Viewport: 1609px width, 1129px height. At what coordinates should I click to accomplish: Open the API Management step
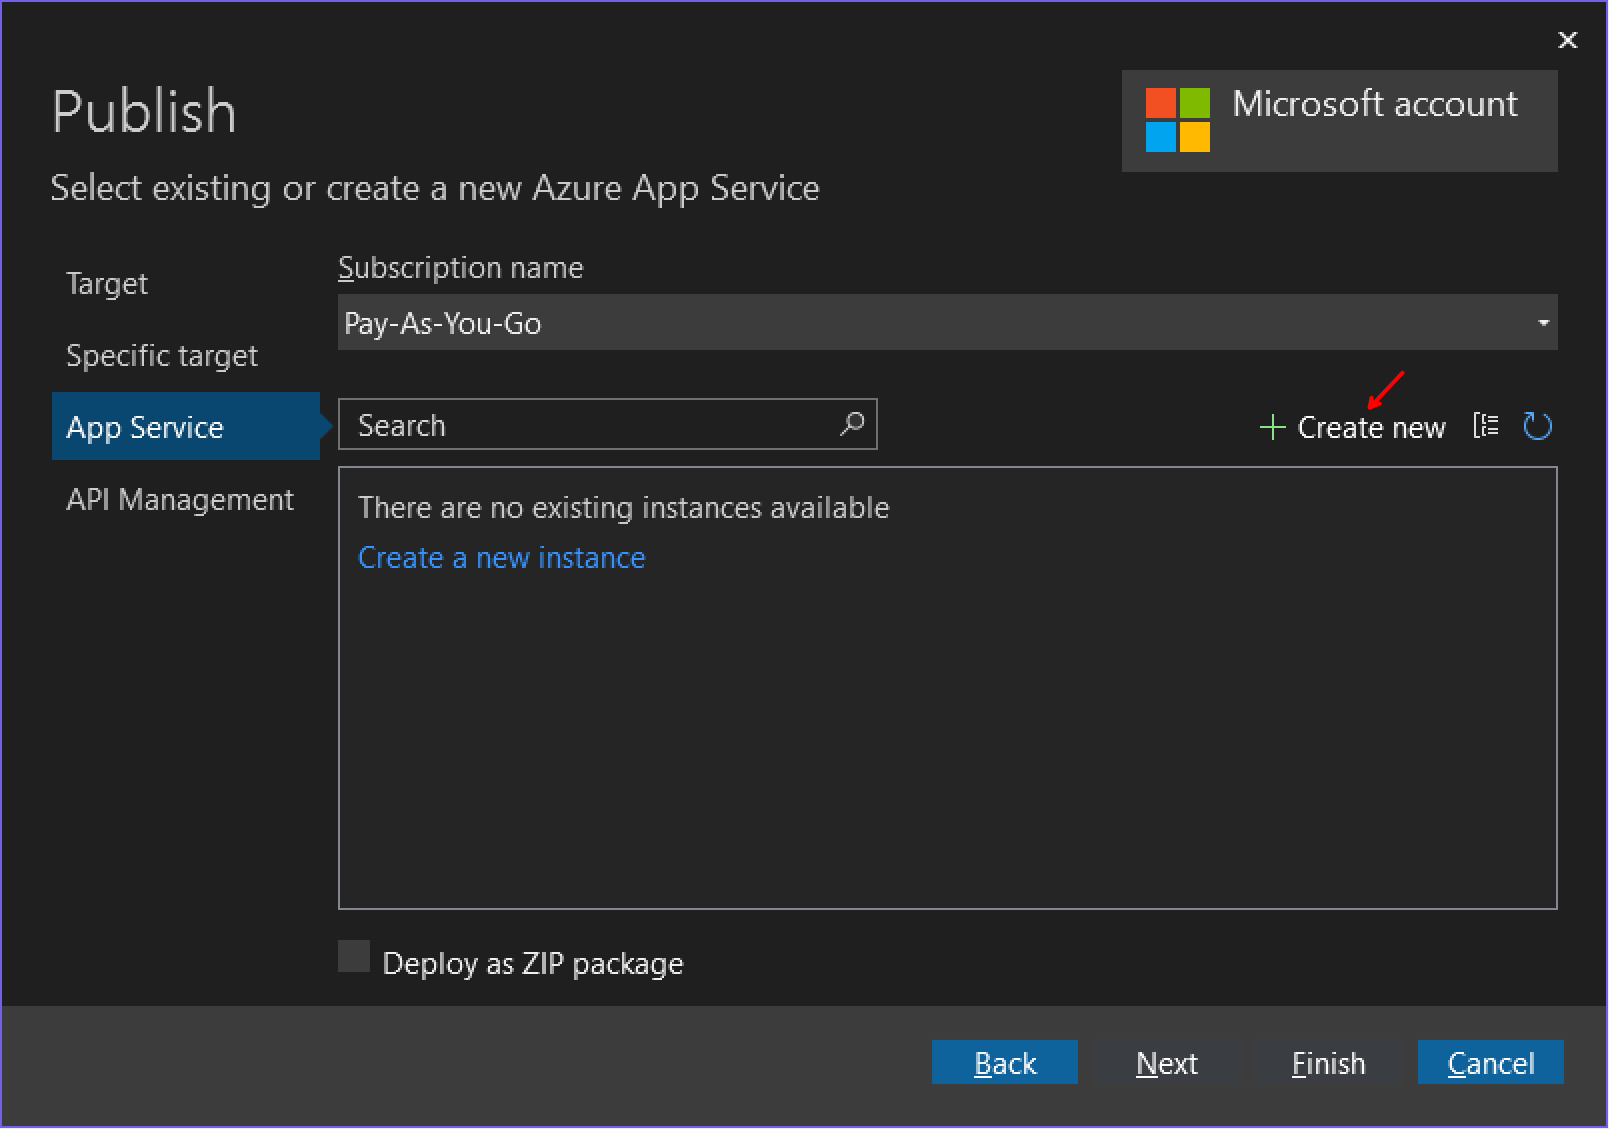click(180, 499)
